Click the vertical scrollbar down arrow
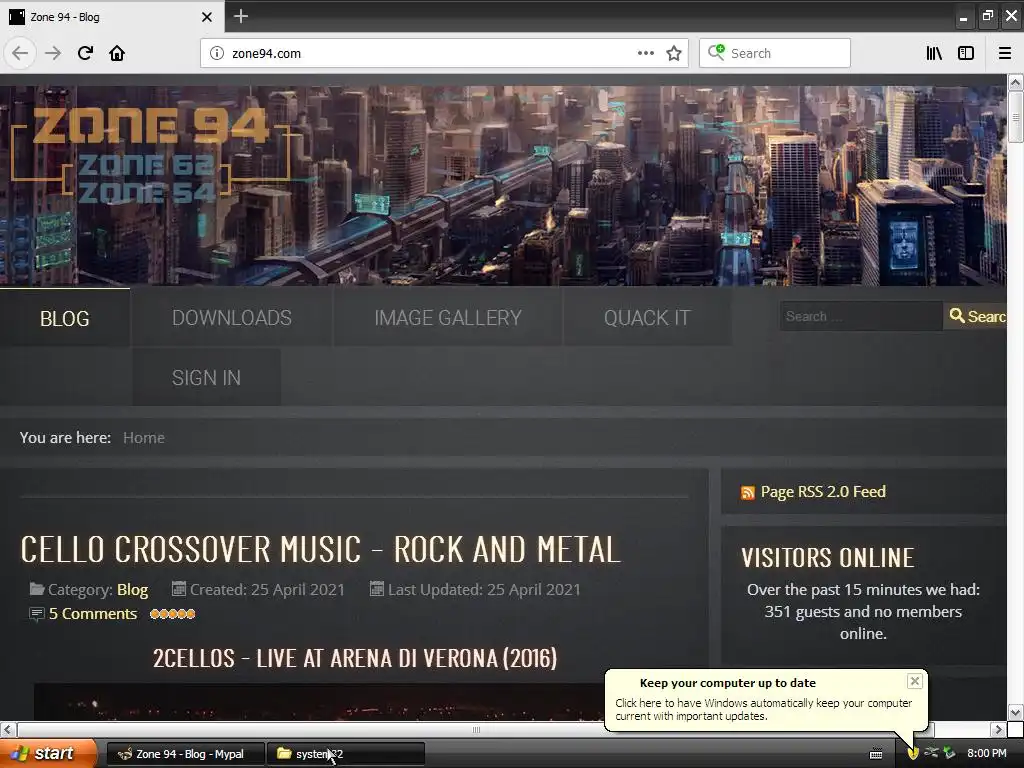The image size is (1024, 768). 1015,712
